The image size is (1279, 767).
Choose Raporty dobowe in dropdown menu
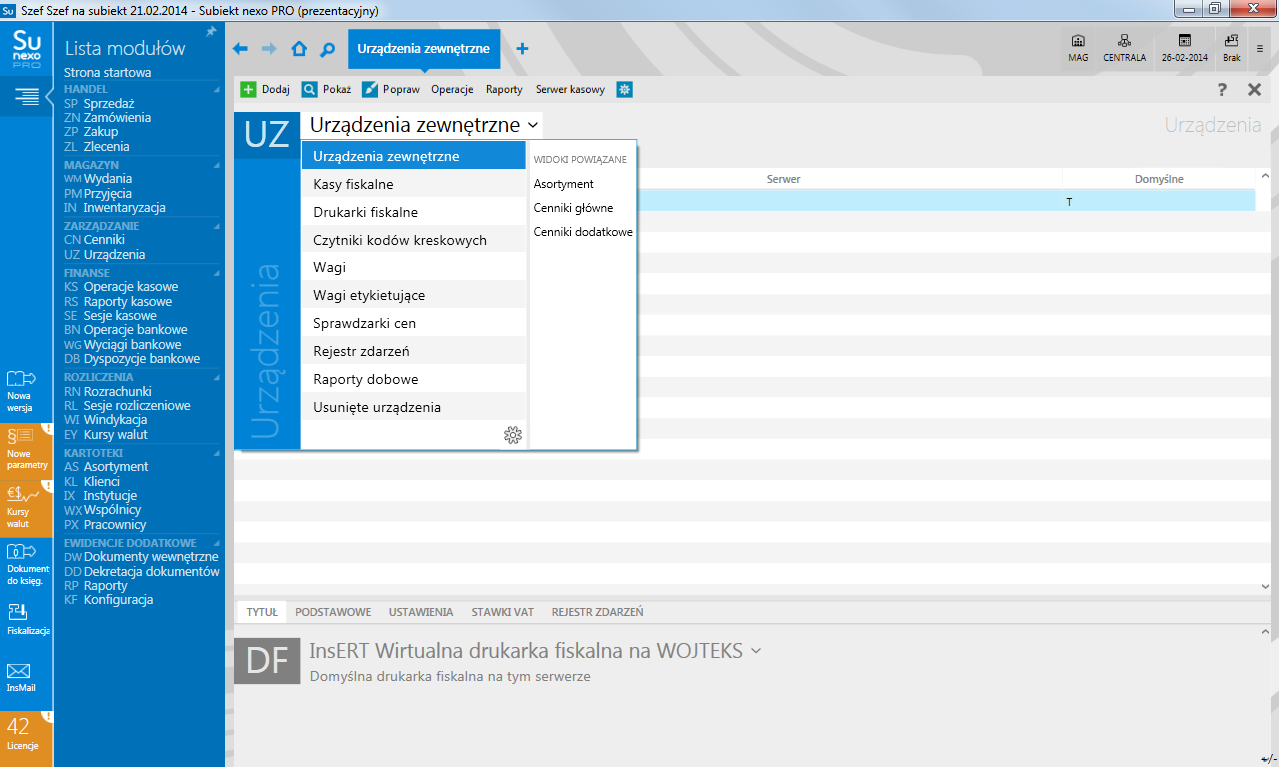(x=365, y=379)
